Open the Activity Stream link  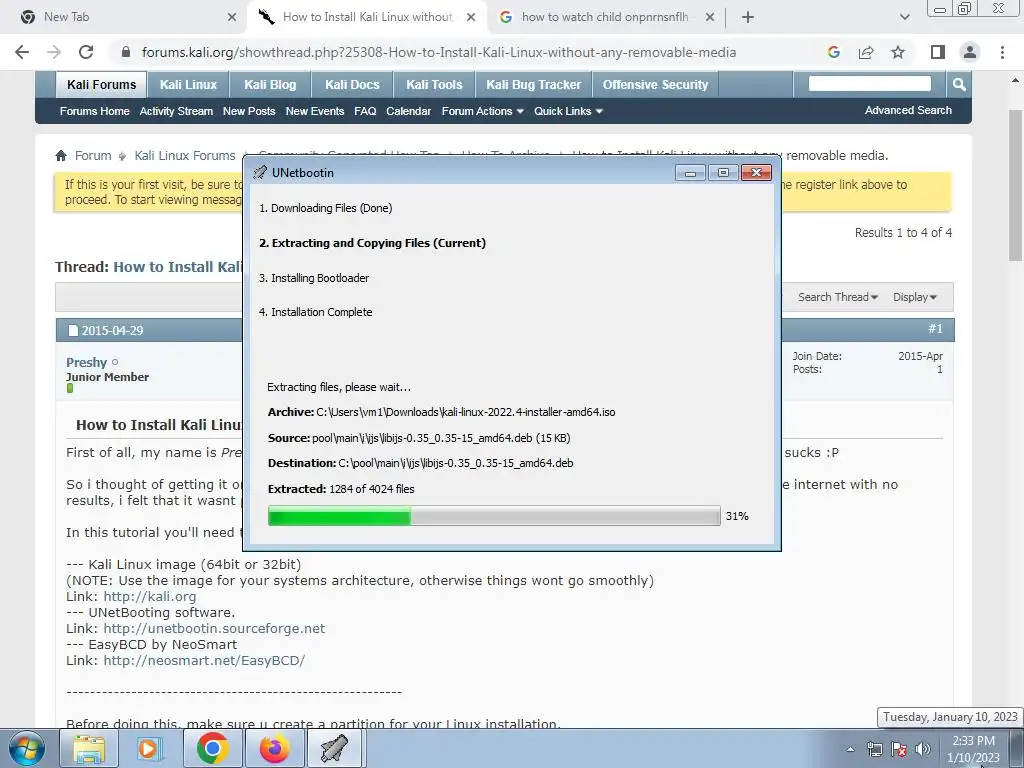(176, 111)
